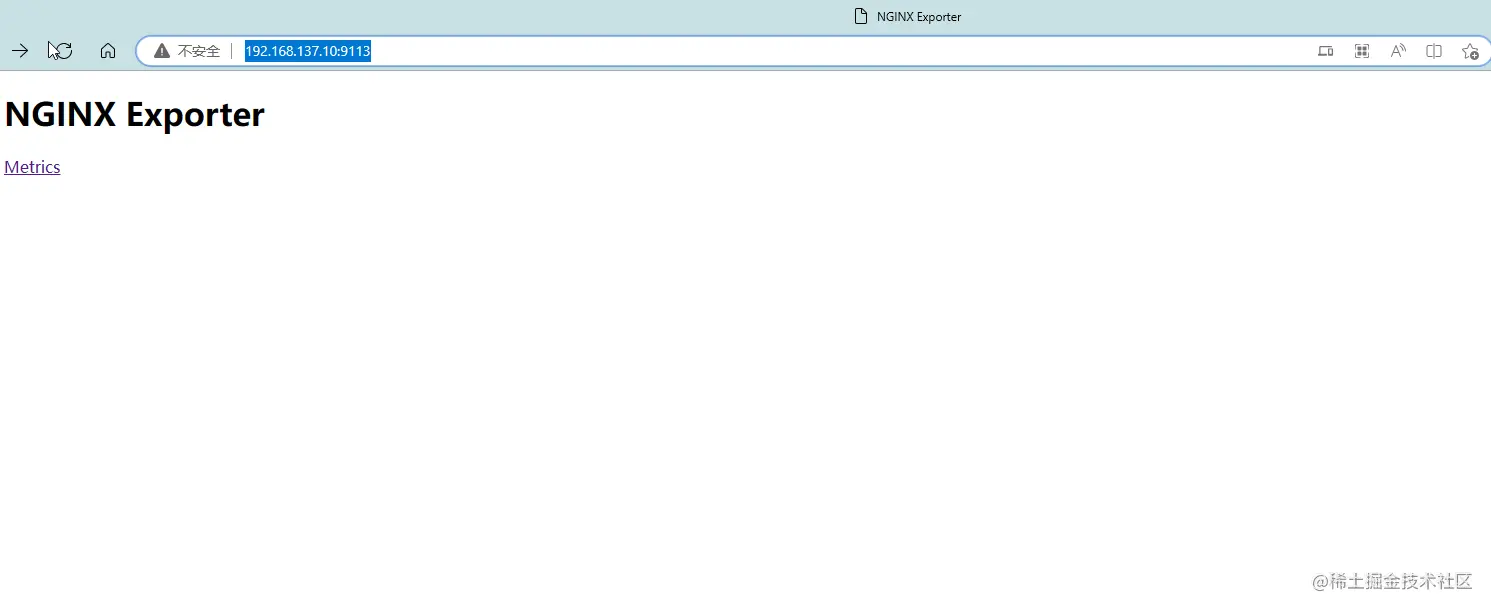Open the cast to device icon
1491x610 pixels.
pyautogui.click(x=1326, y=51)
